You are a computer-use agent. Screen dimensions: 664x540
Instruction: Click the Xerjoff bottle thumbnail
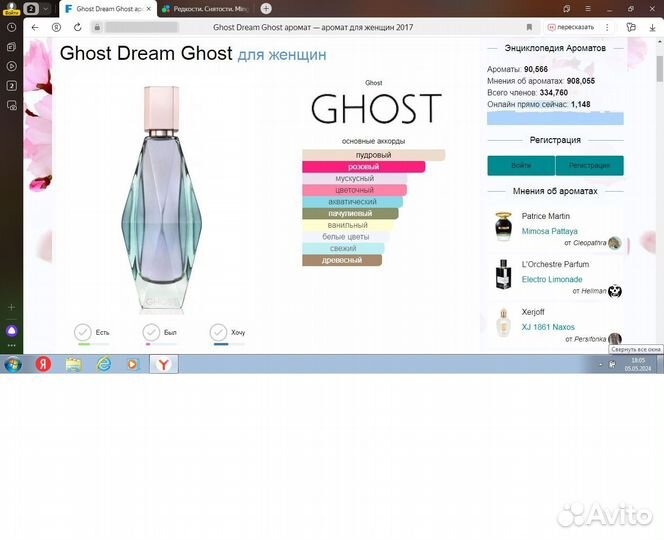[504, 323]
